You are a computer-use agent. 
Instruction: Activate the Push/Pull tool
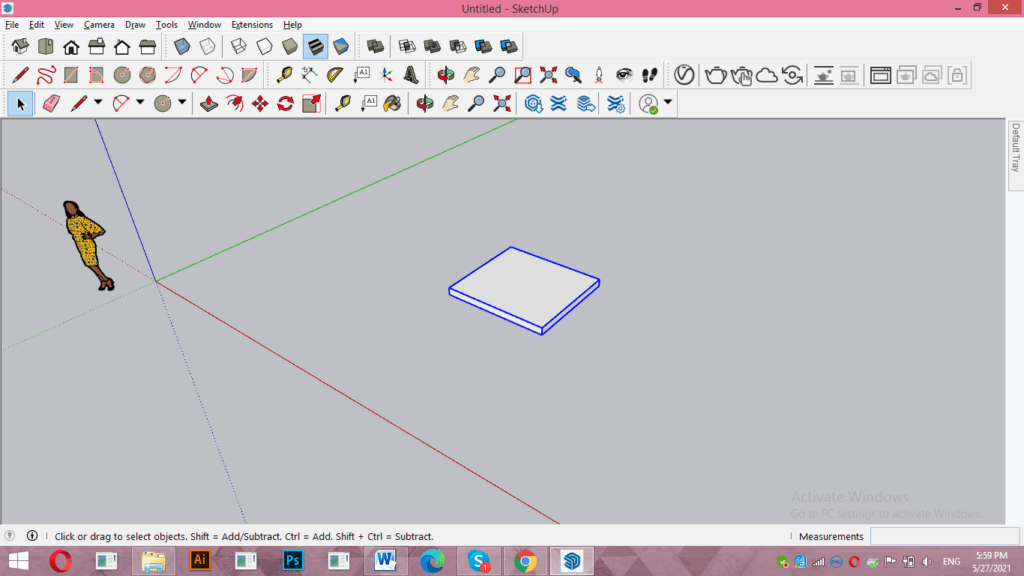pyautogui.click(x=211, y=103)
